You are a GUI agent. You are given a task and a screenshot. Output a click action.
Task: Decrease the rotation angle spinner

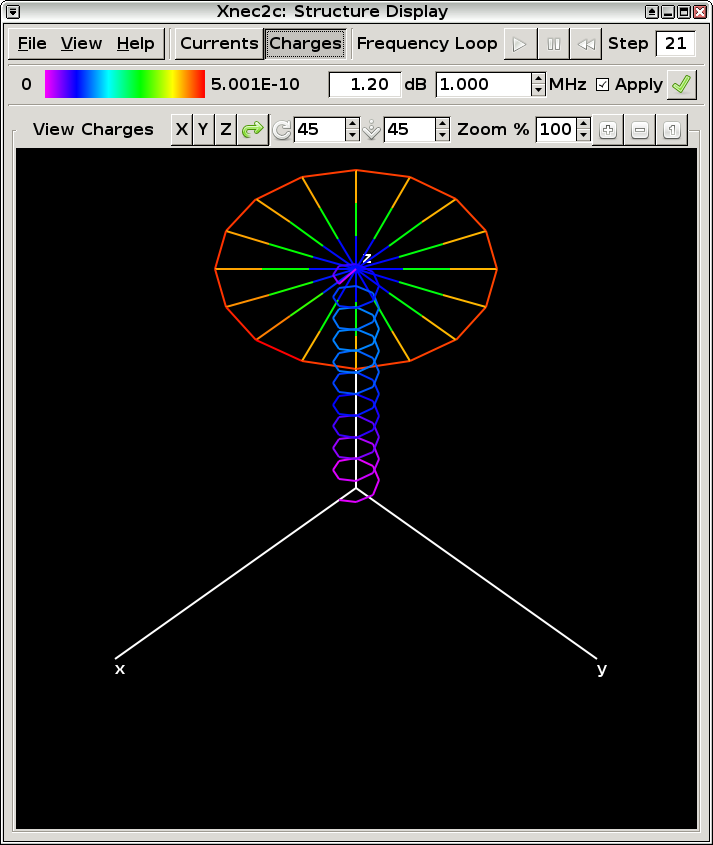[x=352, y=136]
